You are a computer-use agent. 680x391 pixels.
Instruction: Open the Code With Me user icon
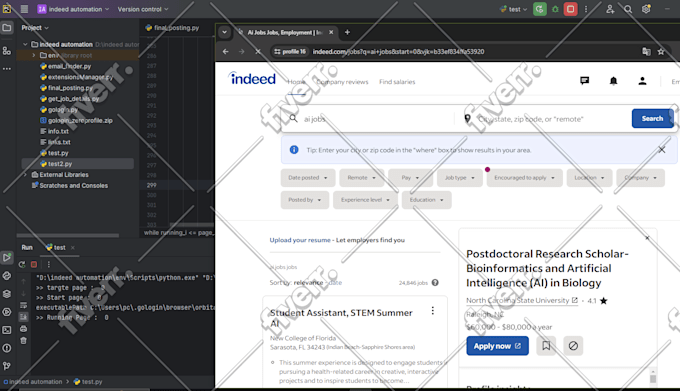tap(610, 9)
